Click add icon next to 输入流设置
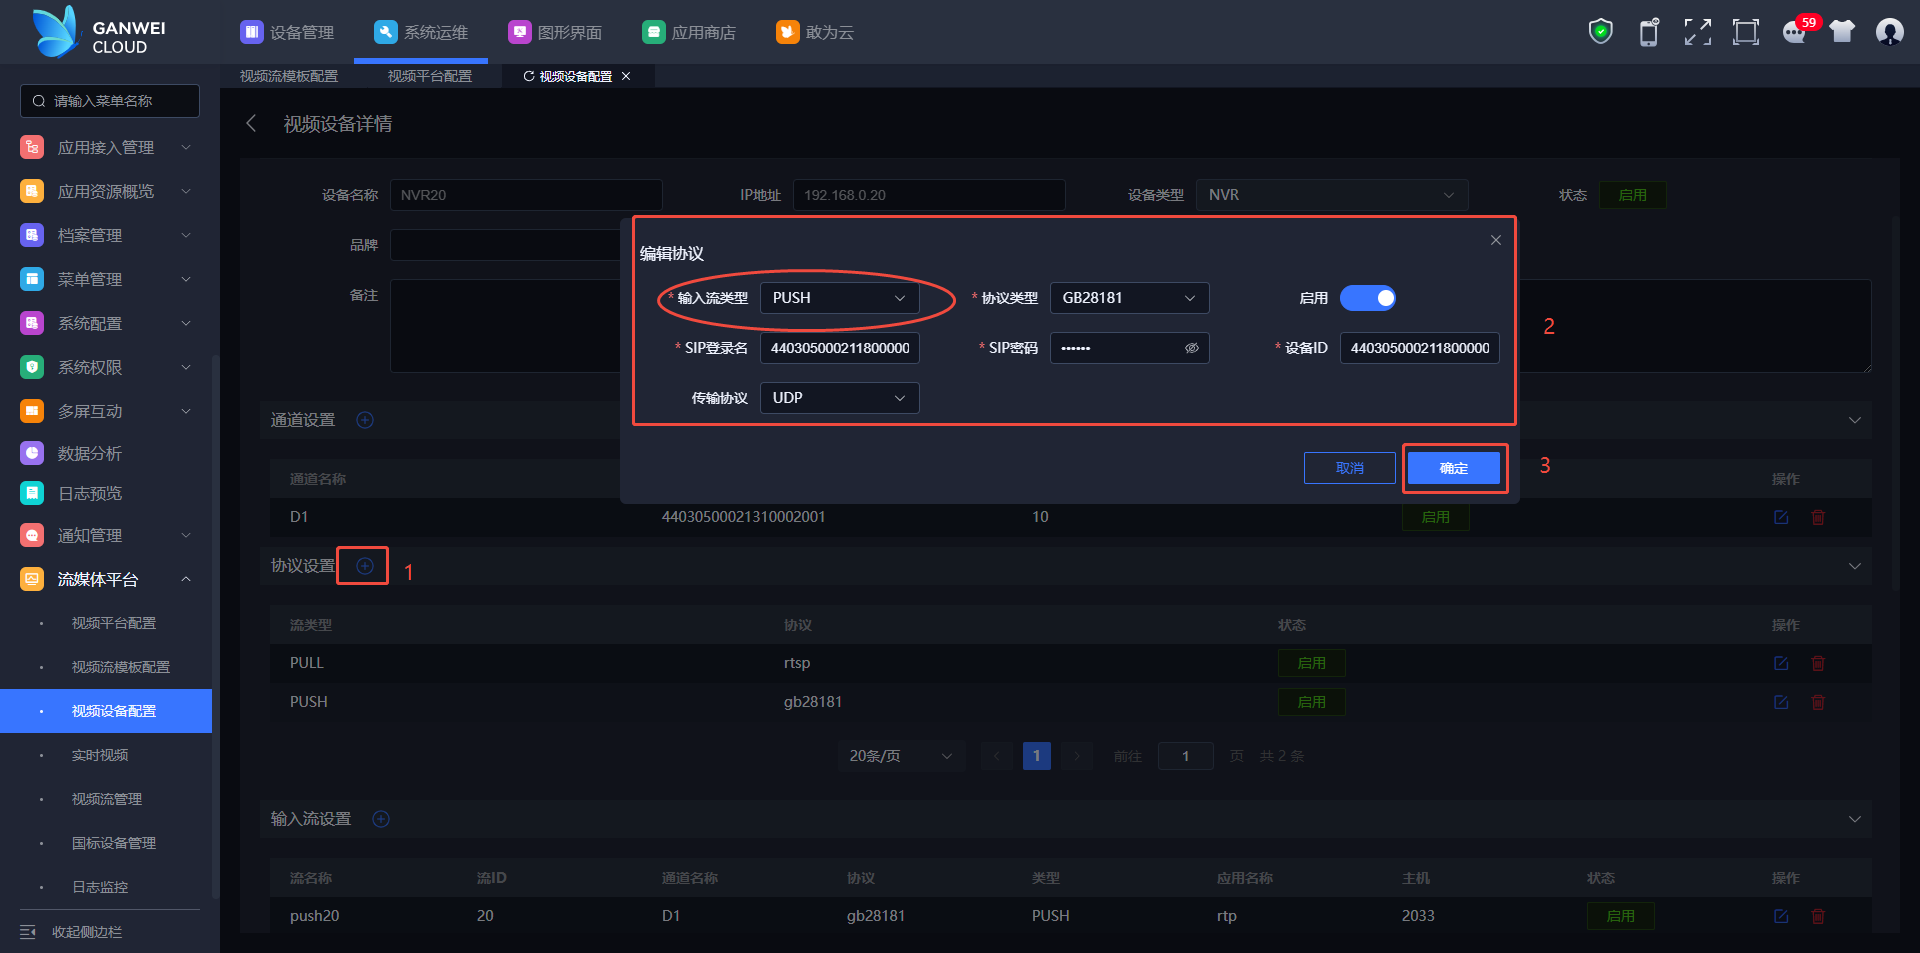 pos(381,819)
